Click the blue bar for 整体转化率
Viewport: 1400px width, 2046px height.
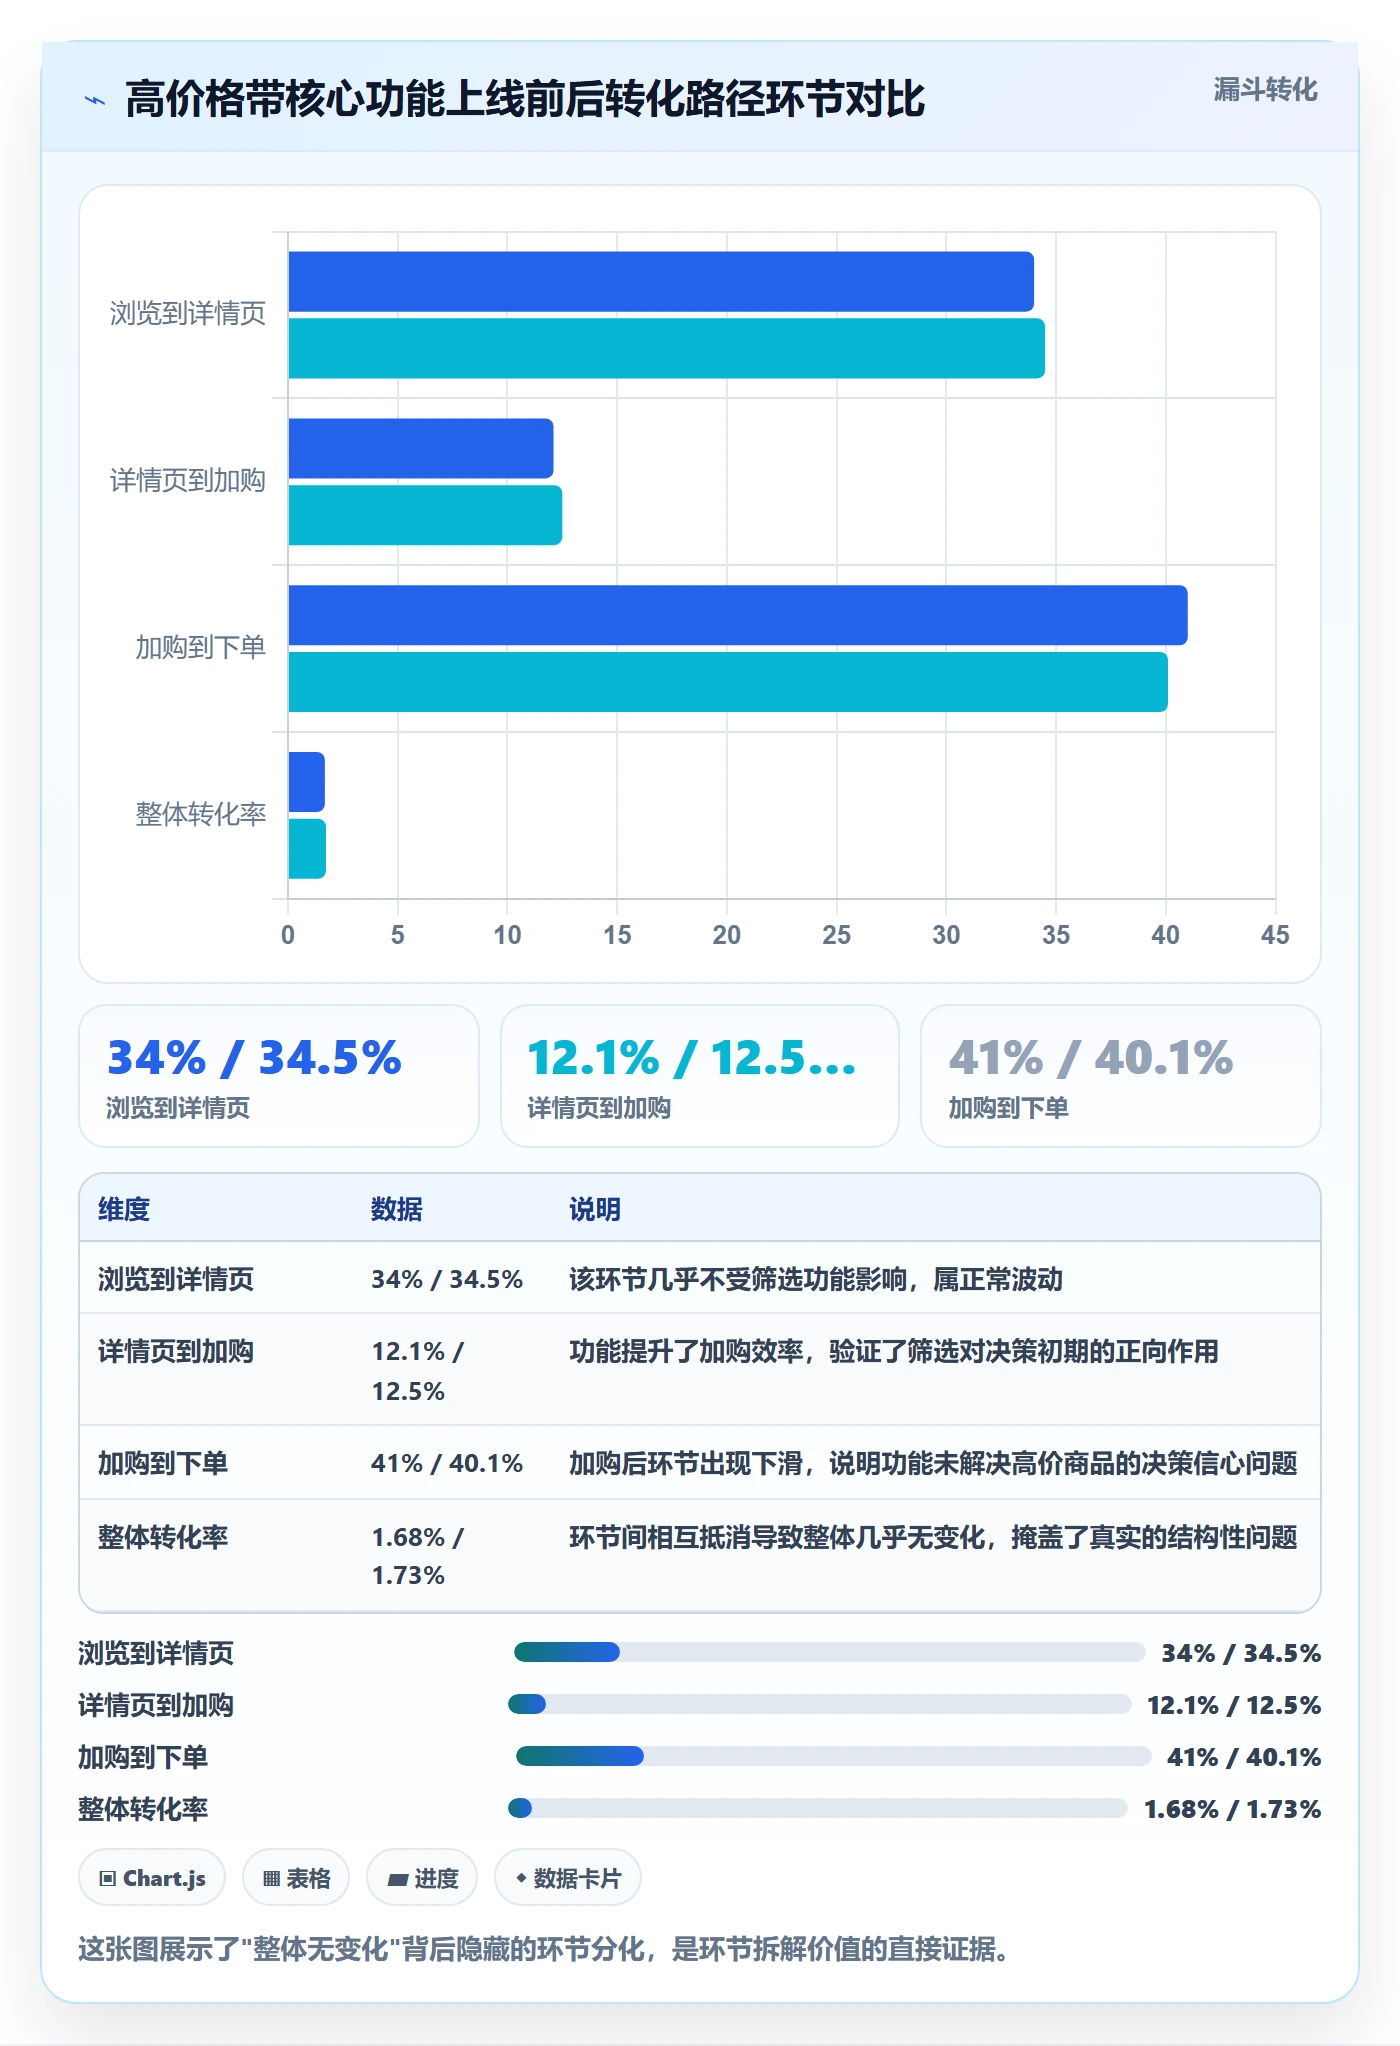306,782
